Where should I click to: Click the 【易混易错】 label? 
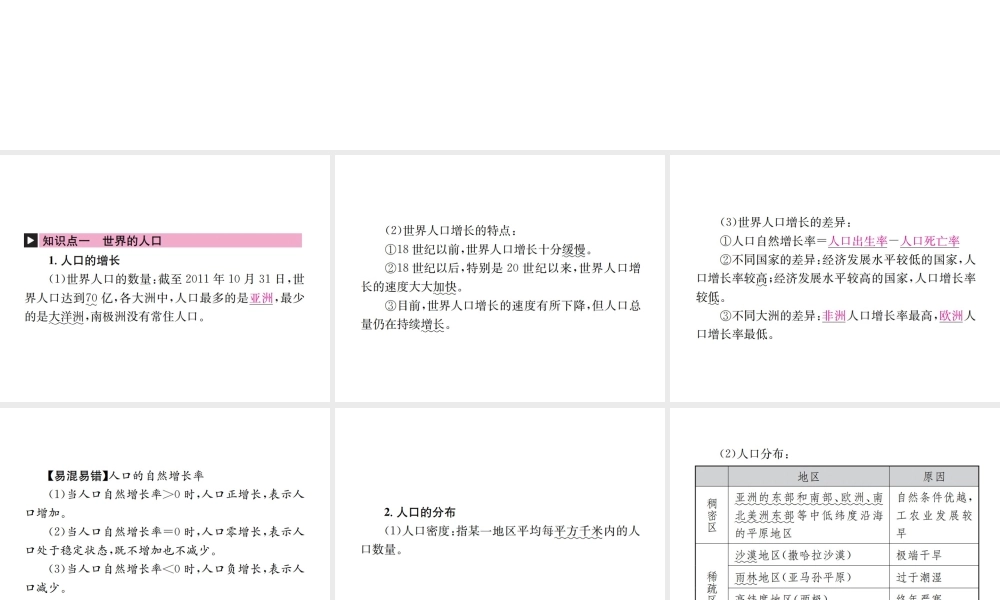(x=76, y=476)
